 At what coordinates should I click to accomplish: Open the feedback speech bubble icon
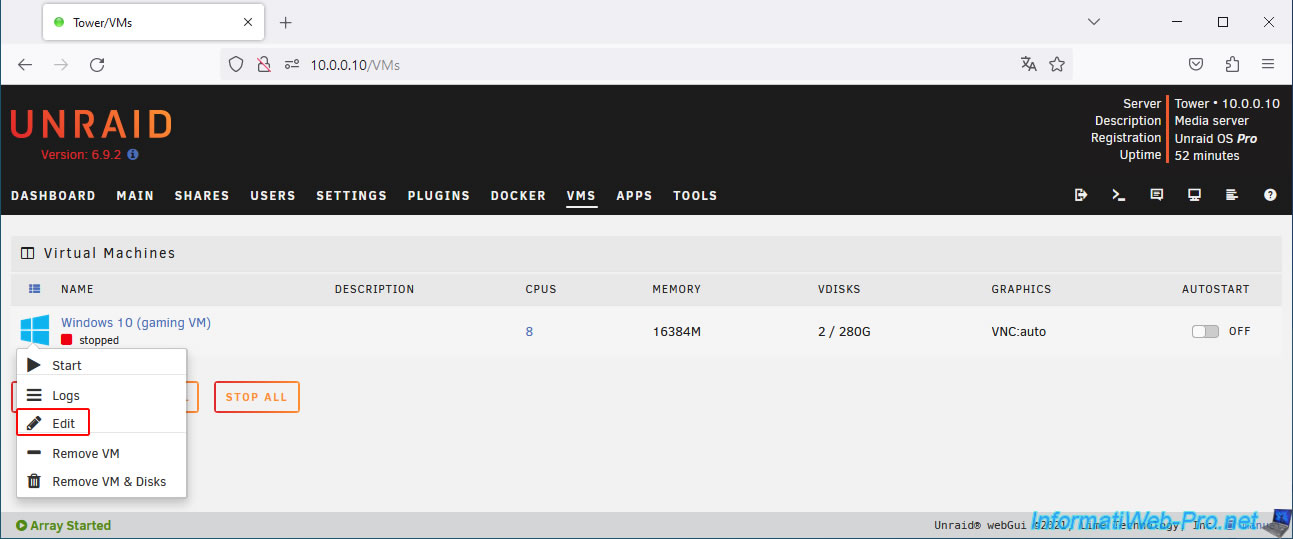pyautogui.click(x=1157, y=195)
